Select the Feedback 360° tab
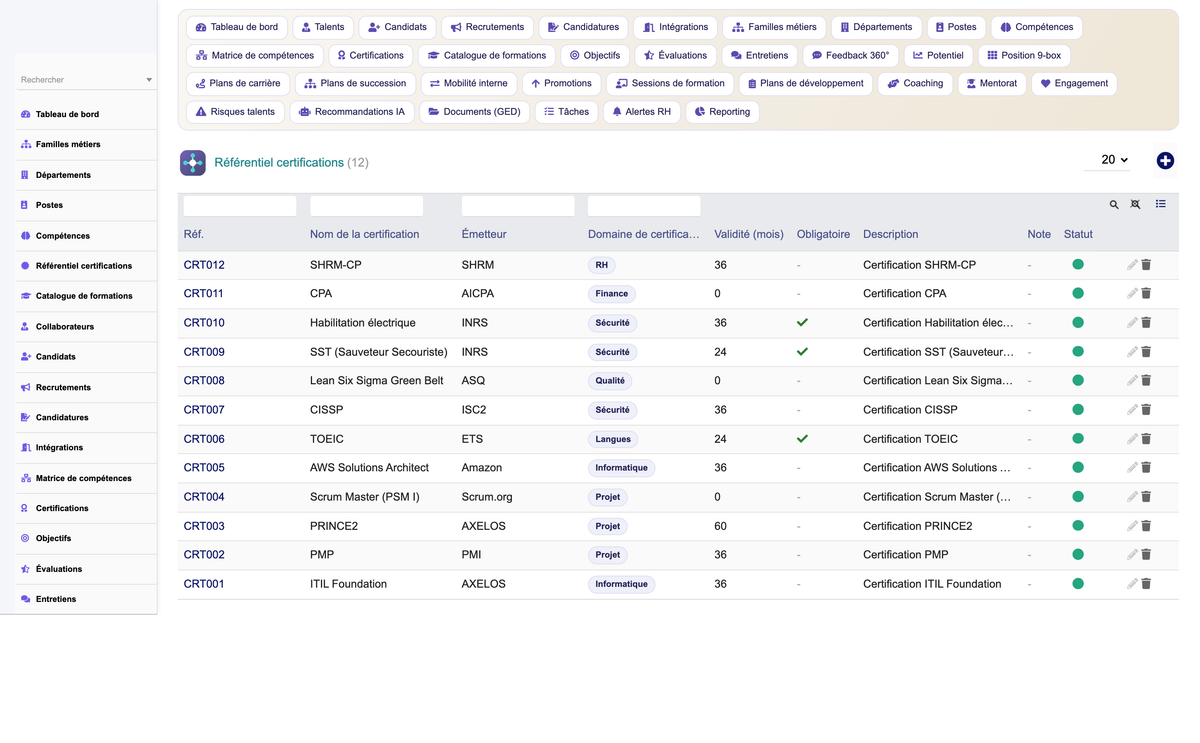Screen dimensions: 1200x743 point(850,55)
